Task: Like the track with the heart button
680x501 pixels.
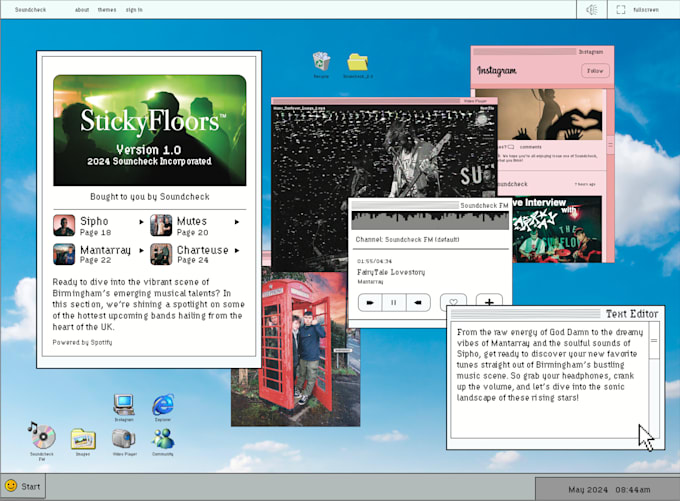Action: [453, 301]
